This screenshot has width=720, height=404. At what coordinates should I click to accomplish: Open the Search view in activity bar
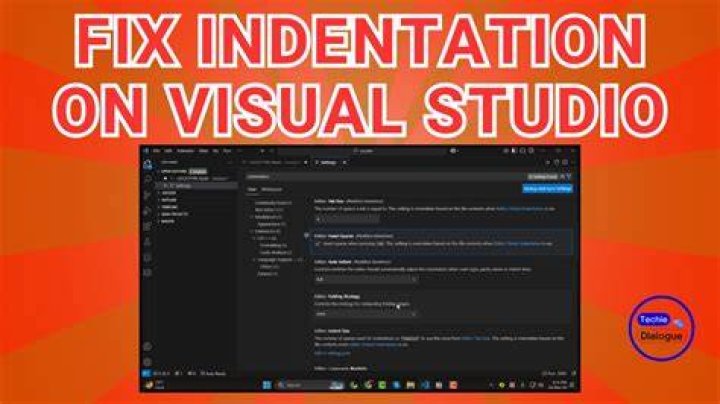point(148,180)
